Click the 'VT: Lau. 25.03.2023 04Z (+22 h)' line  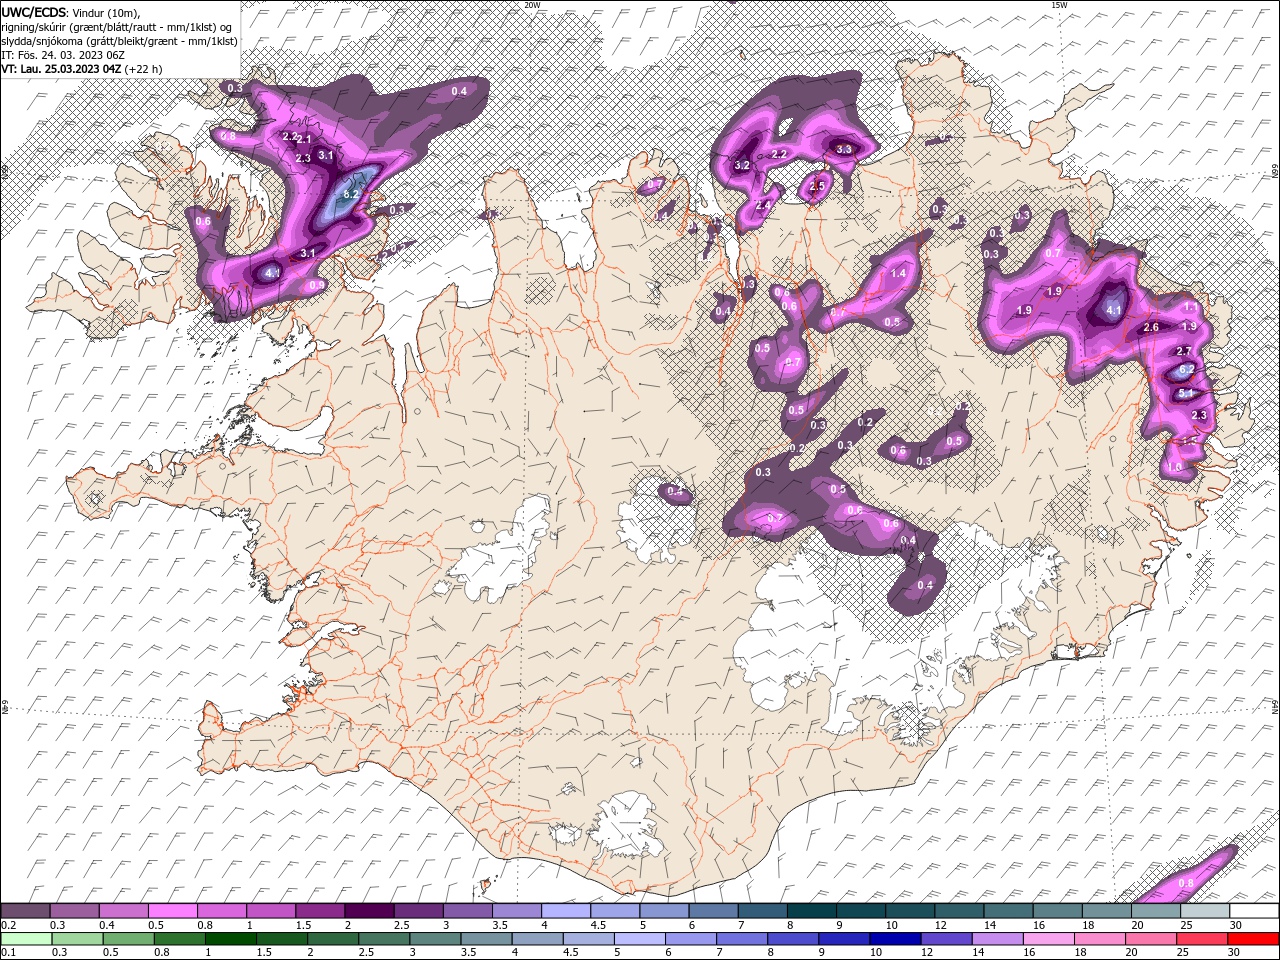coord(82,69)
